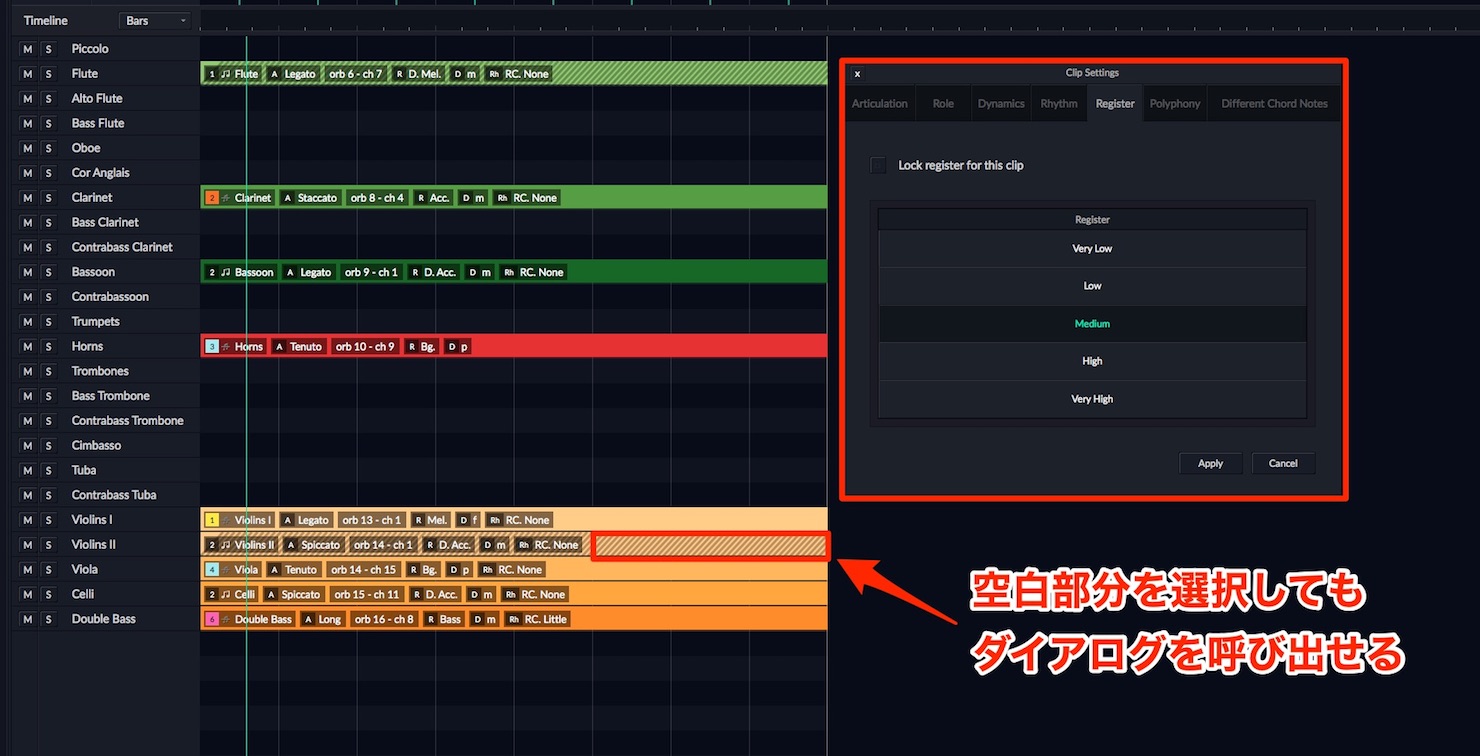1480x756 pixels.
Task: Select the Alto Flute track name
Action: (97, 99)
